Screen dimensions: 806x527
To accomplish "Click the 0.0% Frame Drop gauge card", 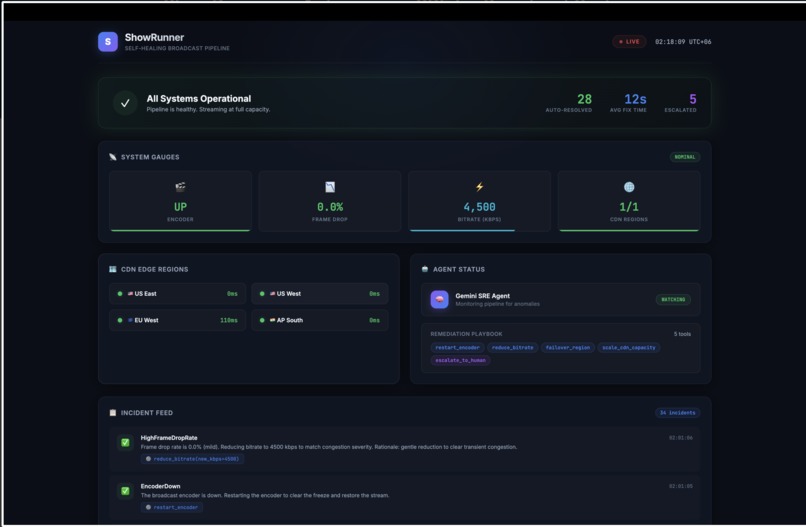I will [330, 201].
